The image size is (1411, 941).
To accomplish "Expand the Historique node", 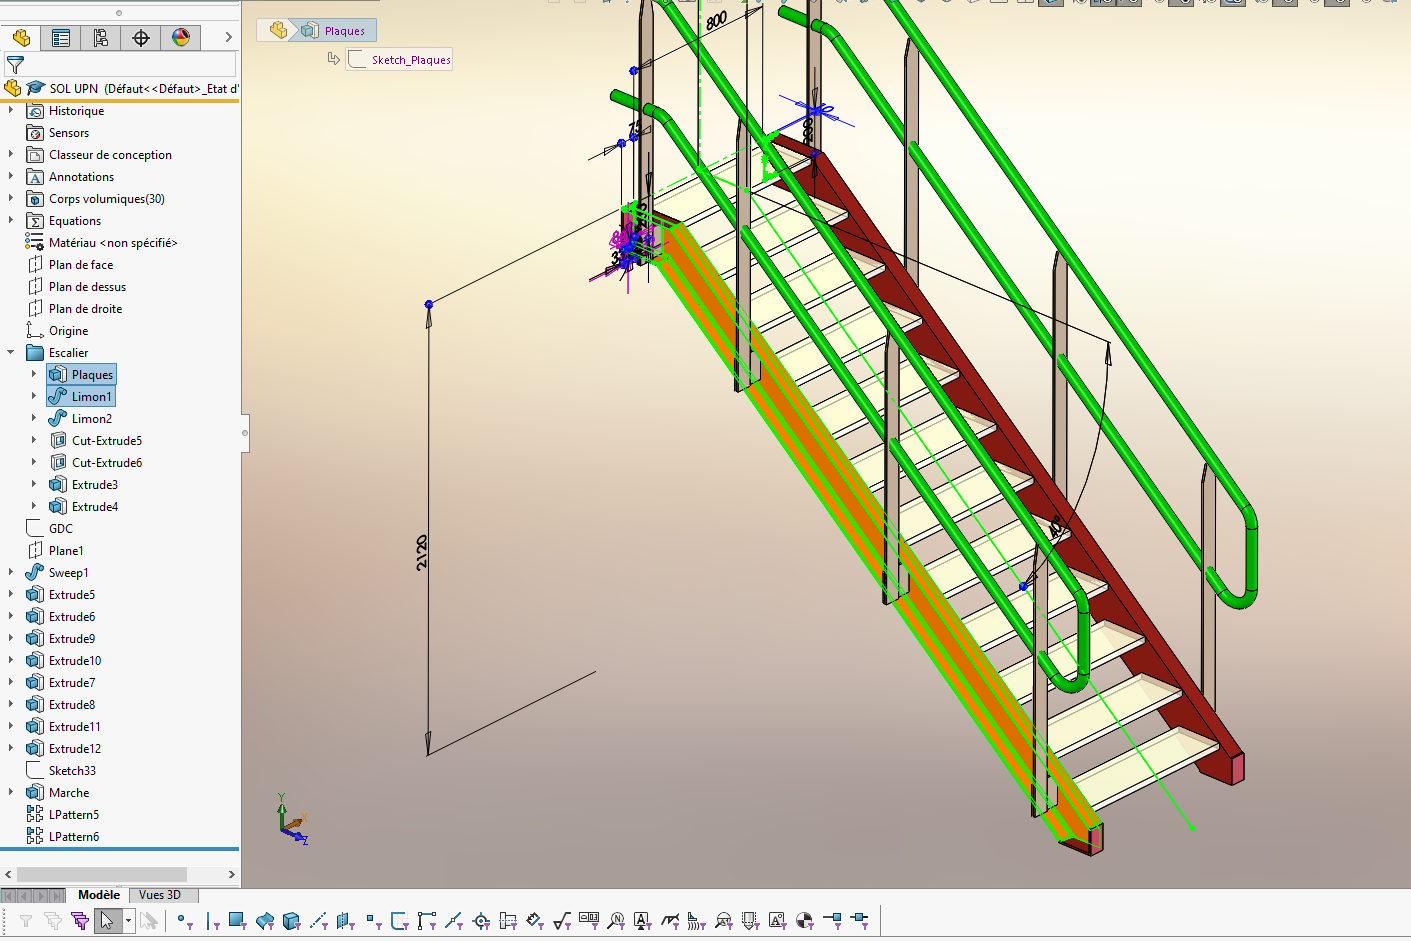I will coord(11,111).
